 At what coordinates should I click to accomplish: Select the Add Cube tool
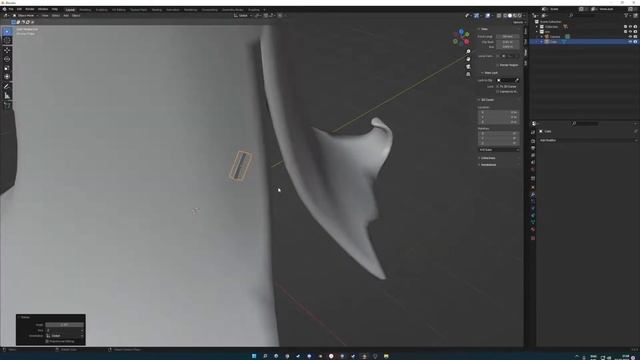pyautogui.click(x=7, y=105)
